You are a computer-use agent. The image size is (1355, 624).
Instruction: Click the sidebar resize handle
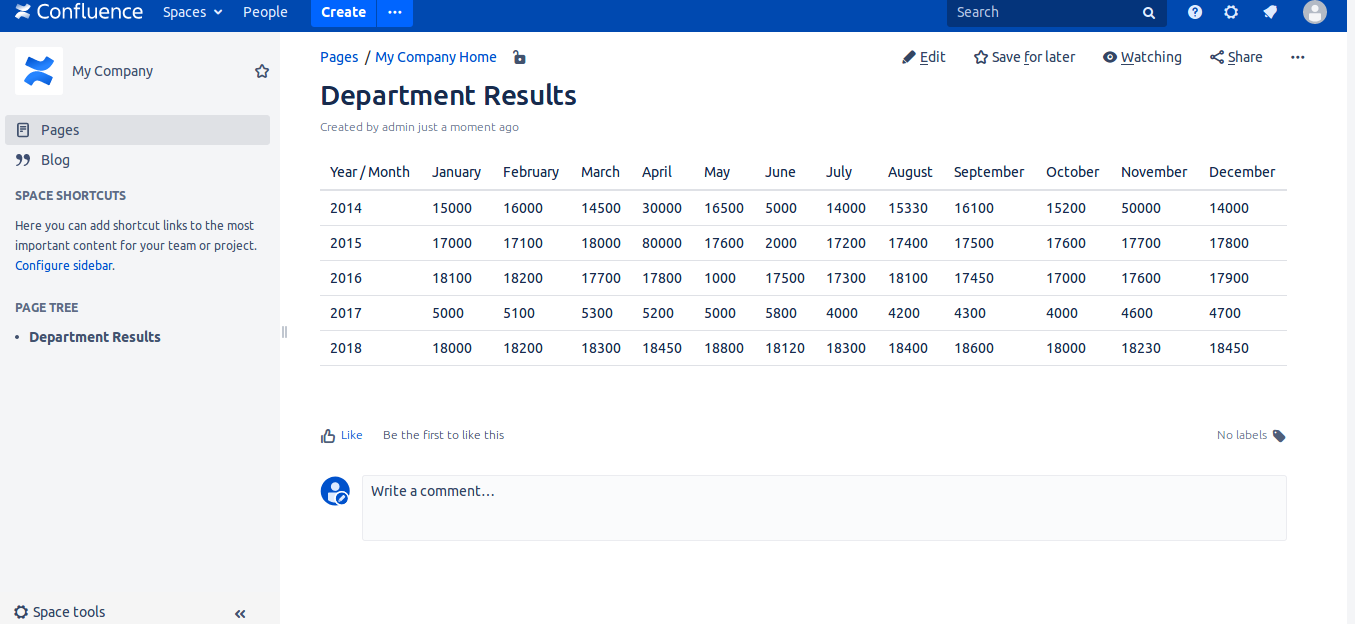[x=284, y=332]
